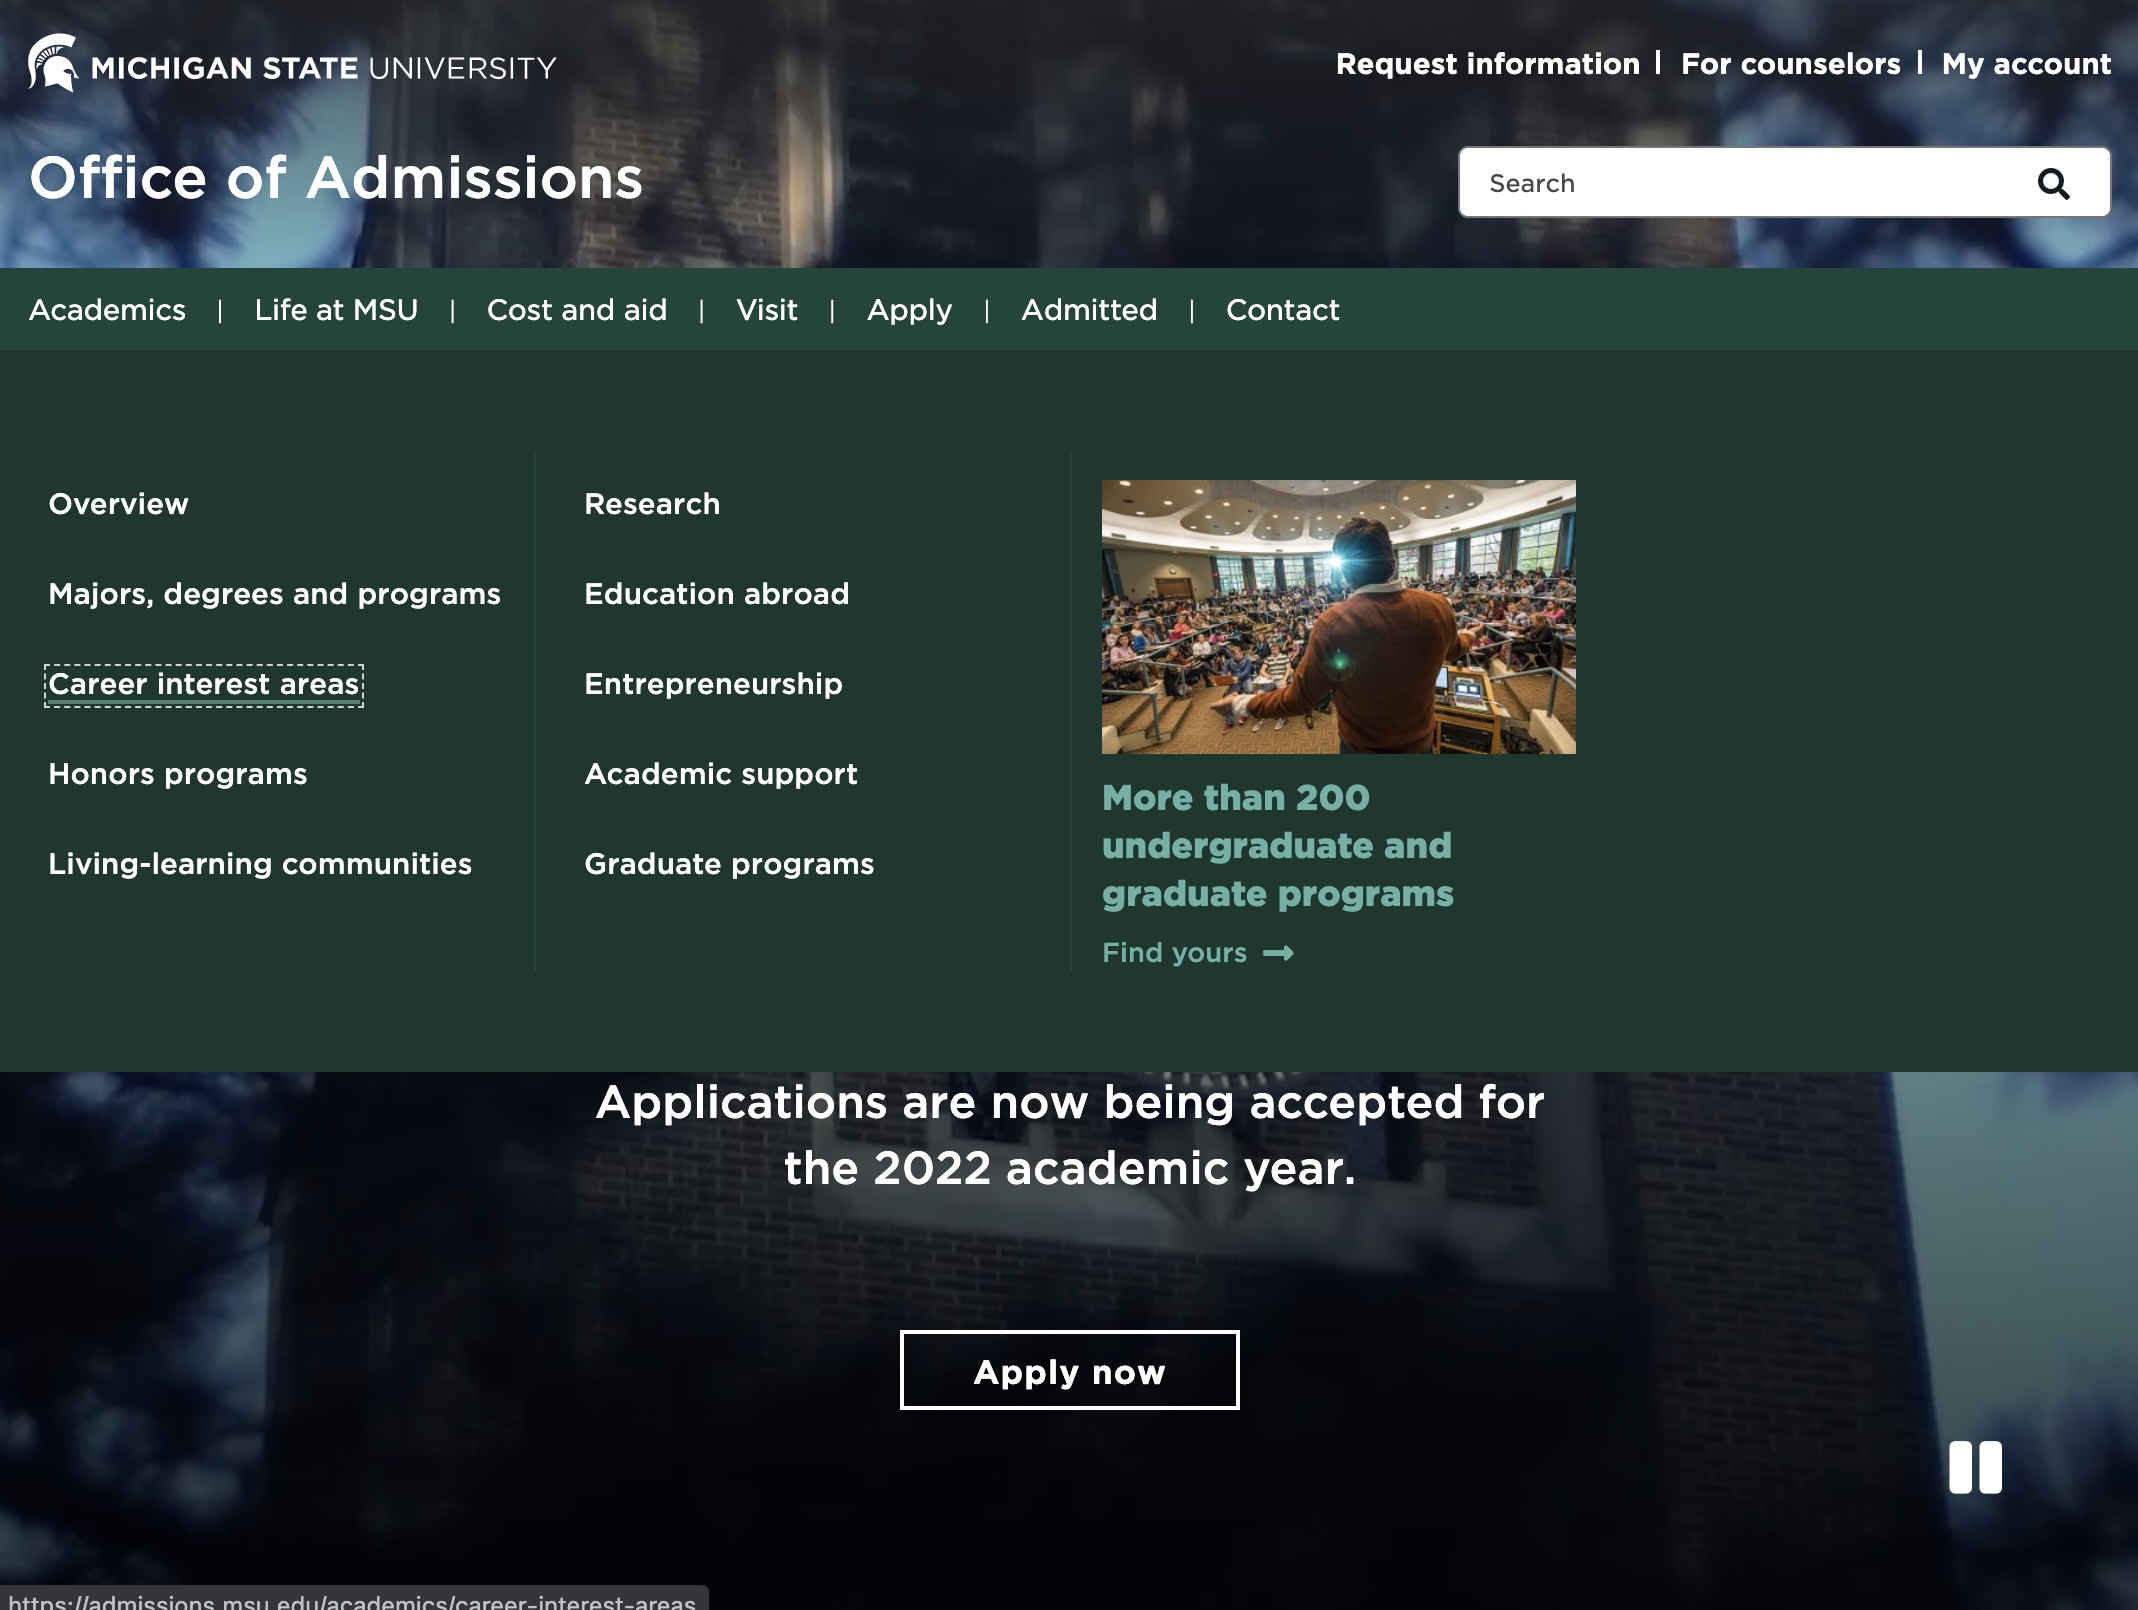Open Office of Admissions home link

coord(336,178)
